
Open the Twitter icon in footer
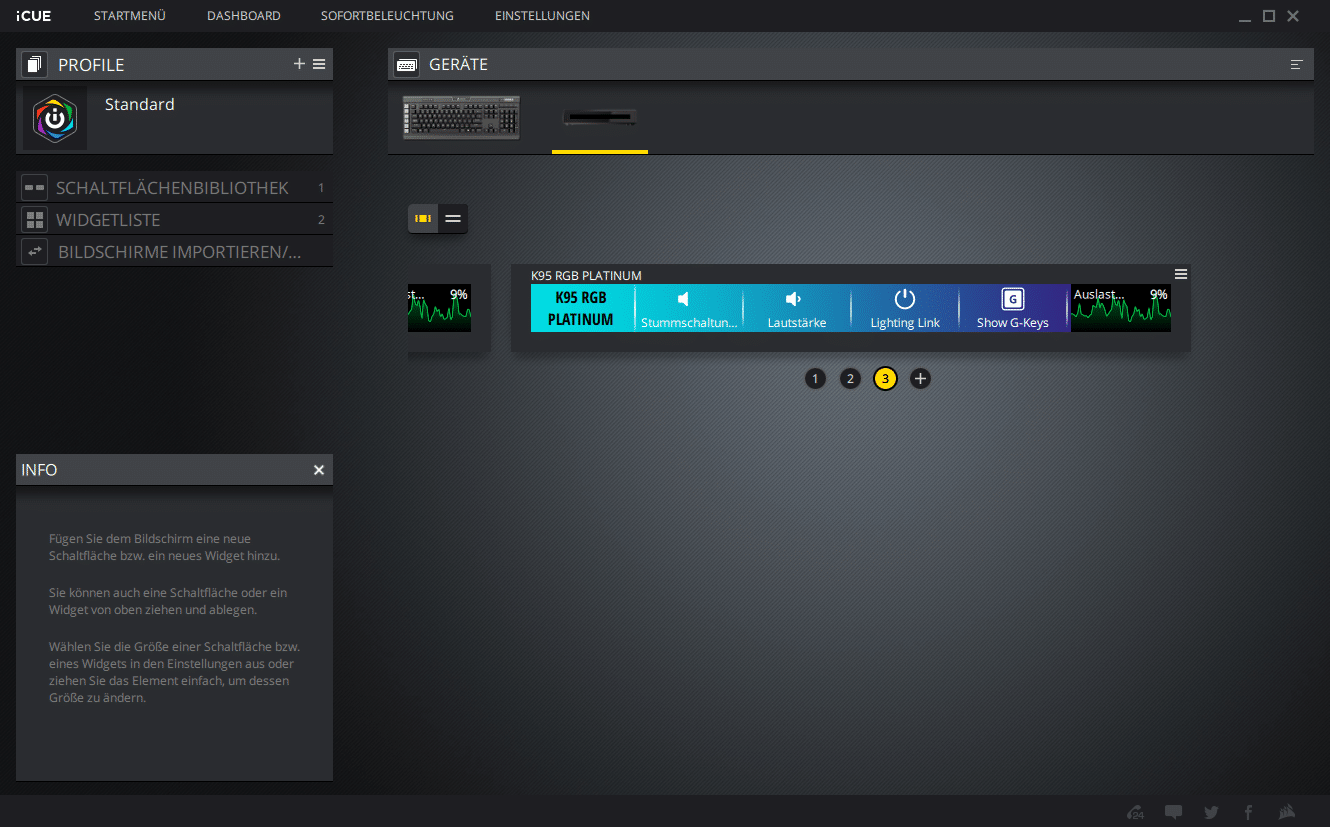click(x=1211, y=812)
